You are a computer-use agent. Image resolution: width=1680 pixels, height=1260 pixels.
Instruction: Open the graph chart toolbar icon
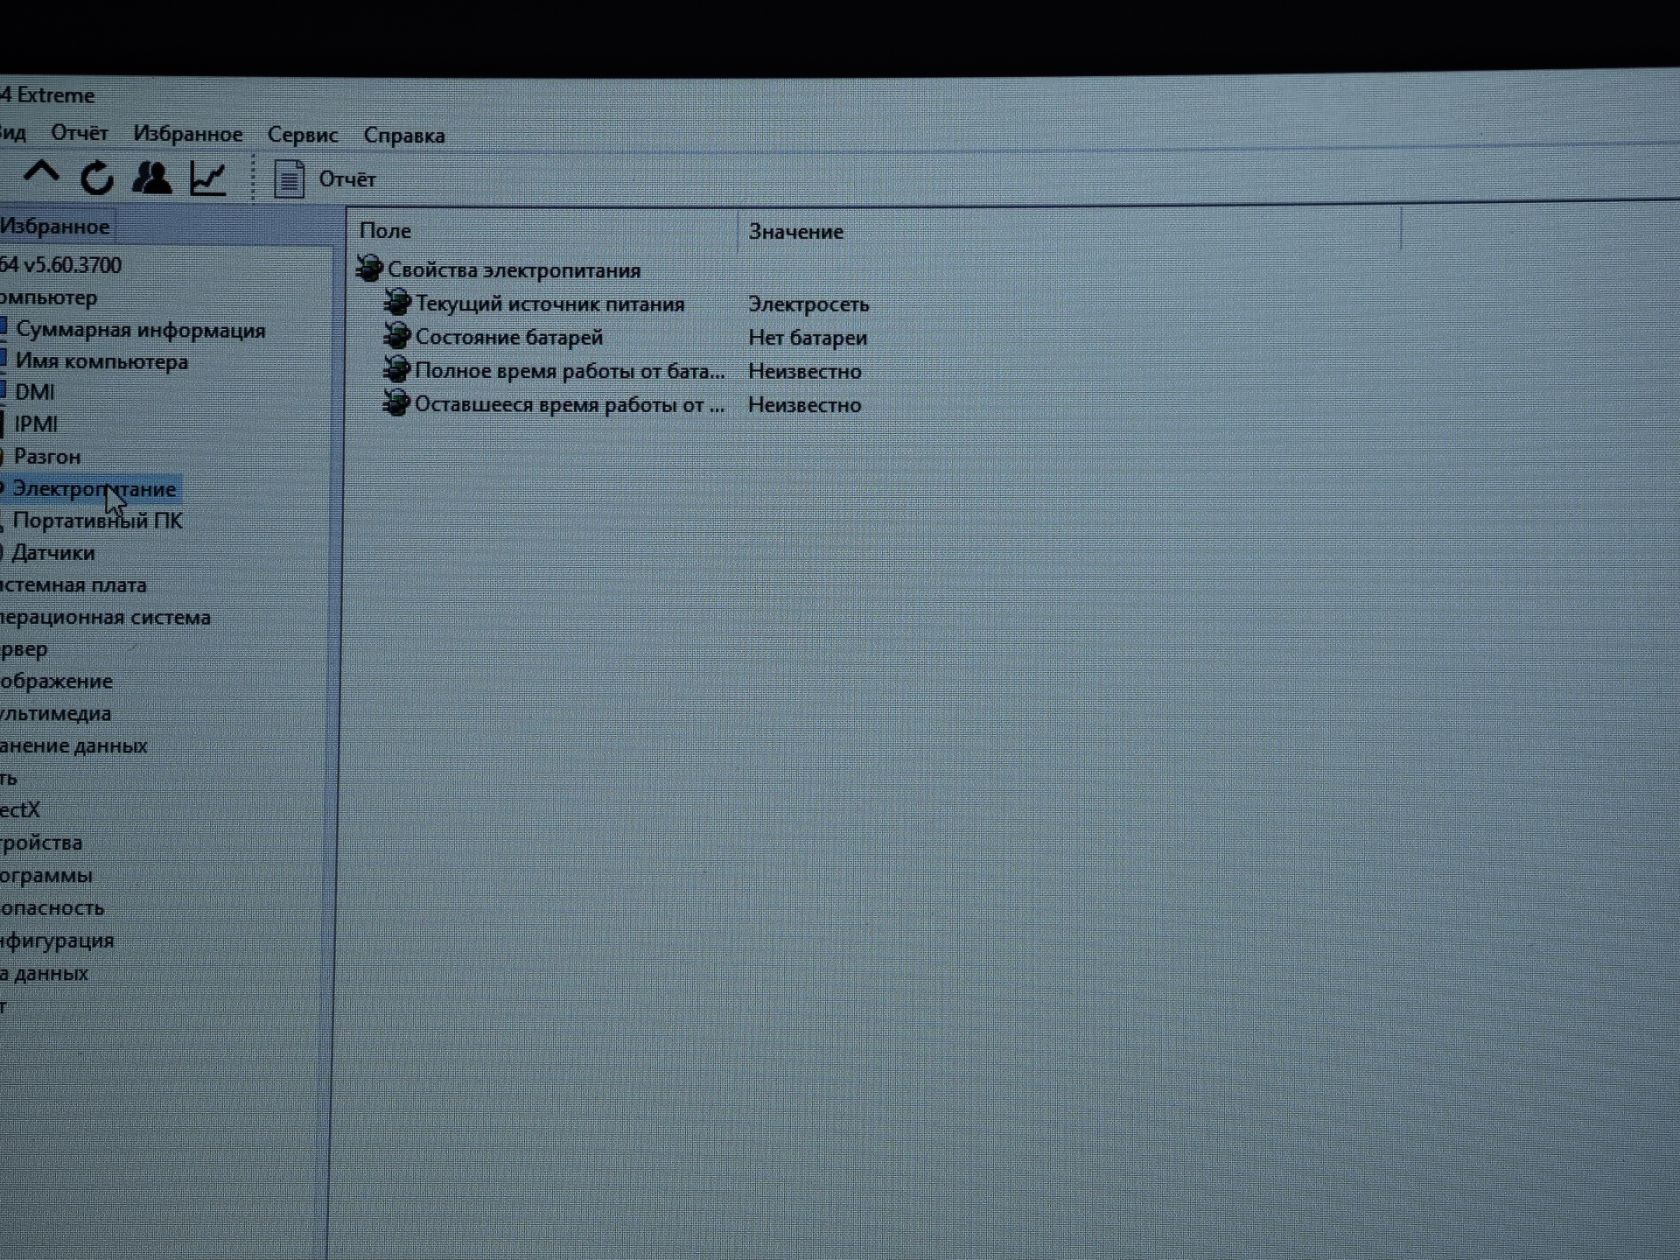[x=208, y=178]
